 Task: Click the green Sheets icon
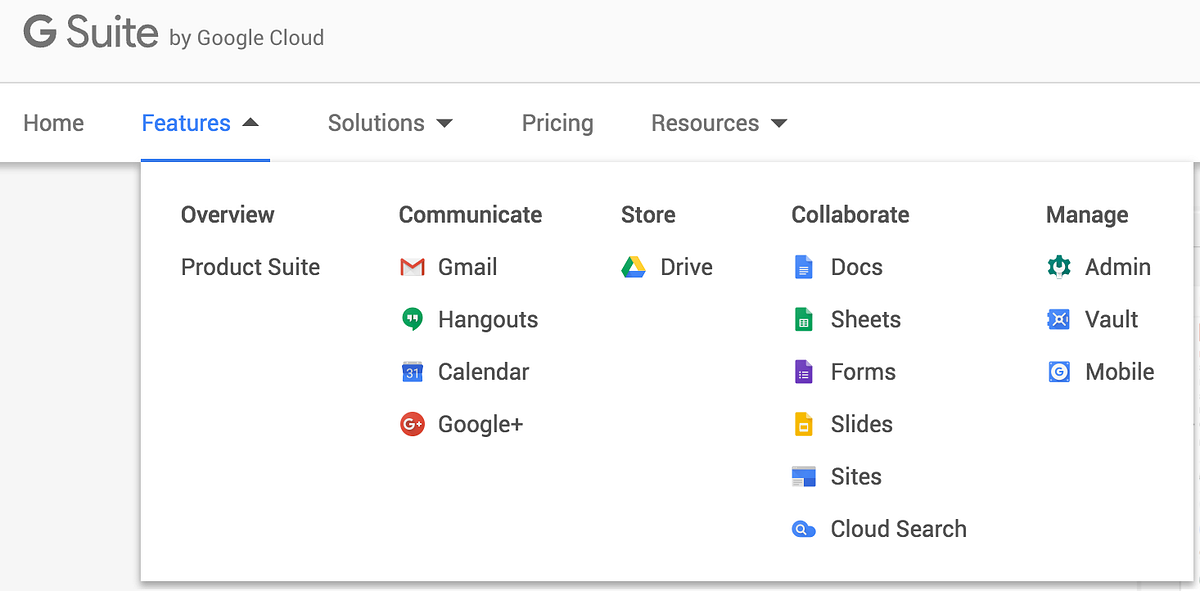pyautogui.click(x=803, y=320)
